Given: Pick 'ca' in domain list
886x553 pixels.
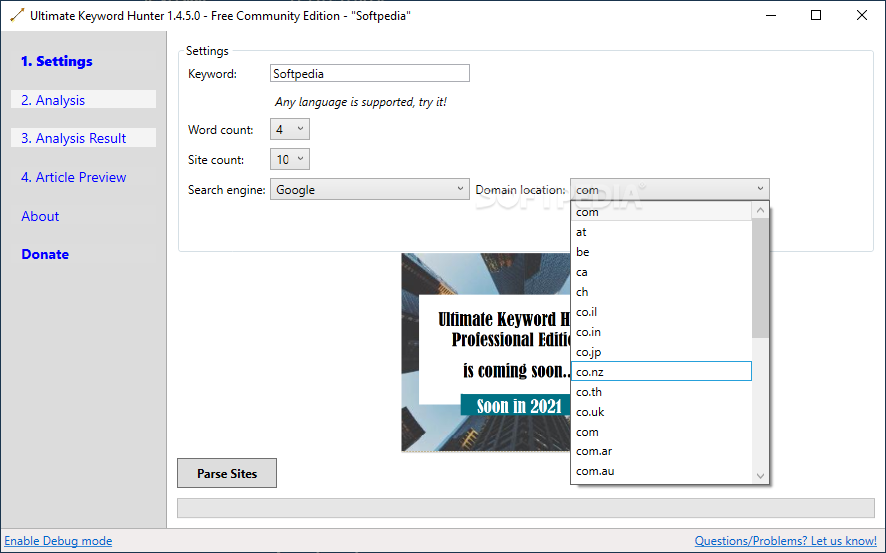Looking at the screenshot, I should [662, 272].
